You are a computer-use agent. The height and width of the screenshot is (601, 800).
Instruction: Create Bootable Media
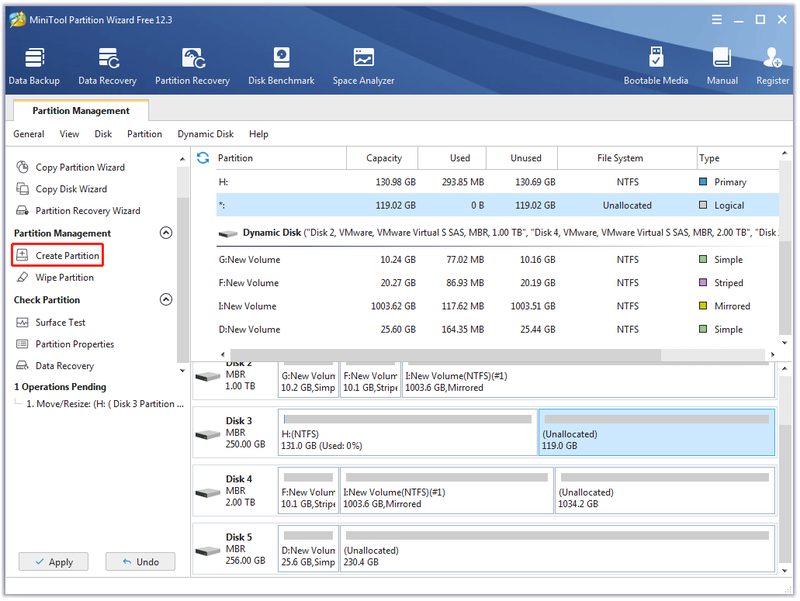pyautogui.click(x=656, y=66)
